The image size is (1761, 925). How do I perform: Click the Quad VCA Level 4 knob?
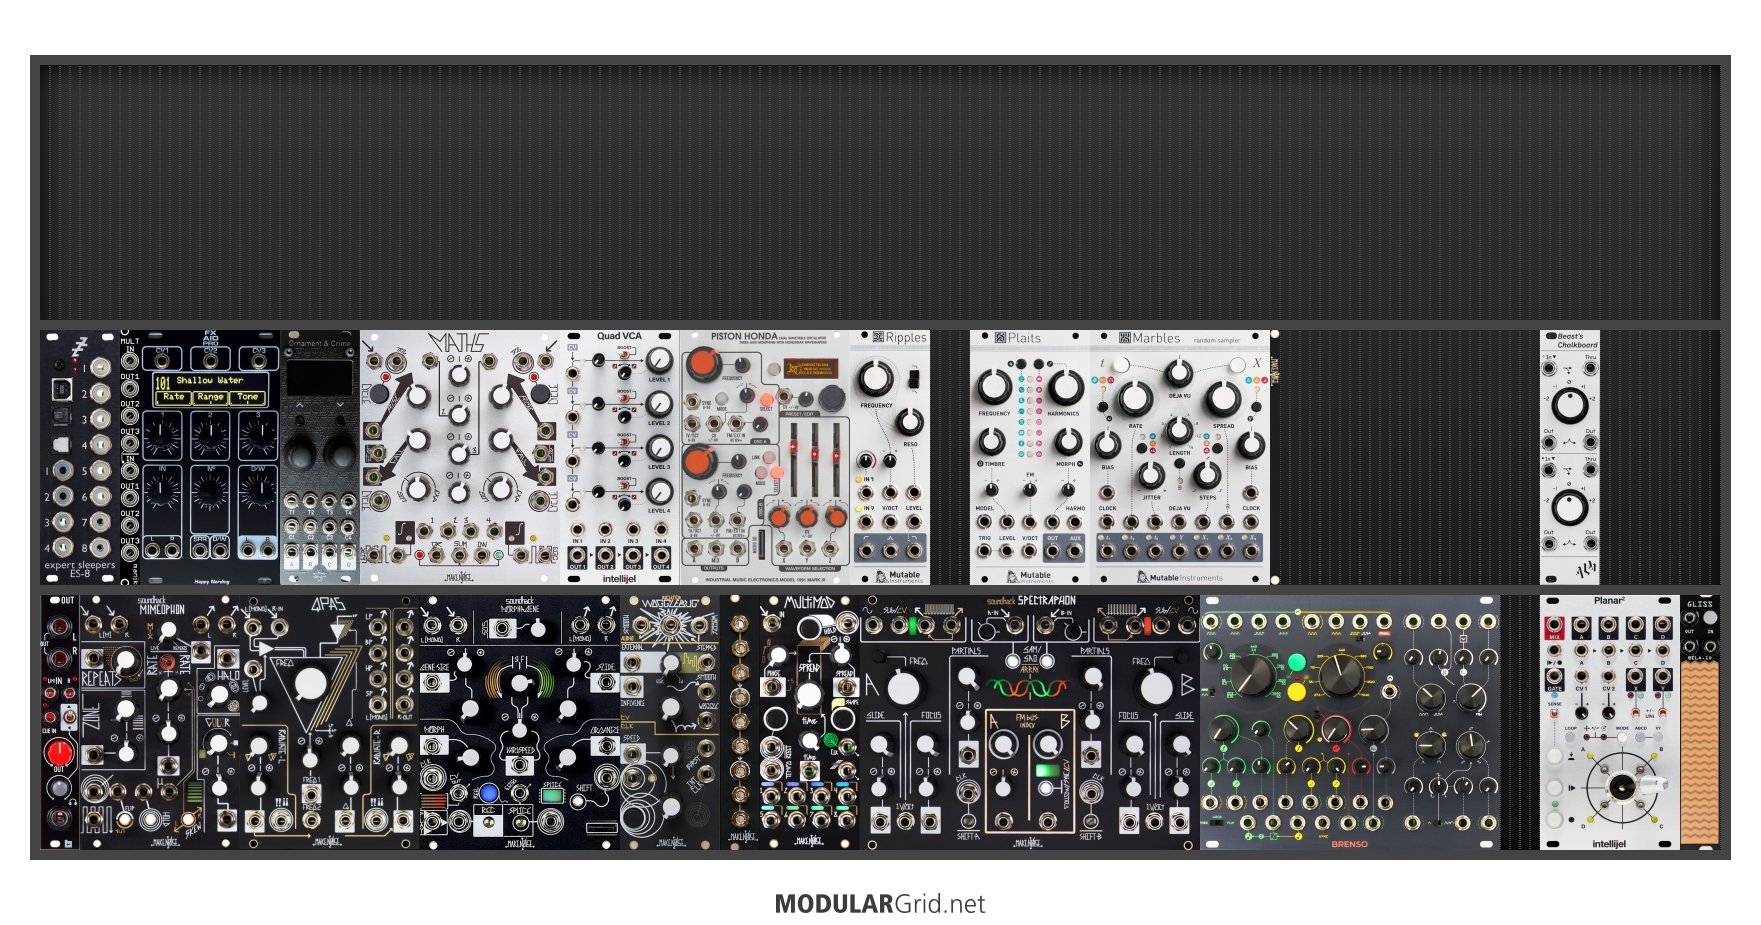coord(659,491)
